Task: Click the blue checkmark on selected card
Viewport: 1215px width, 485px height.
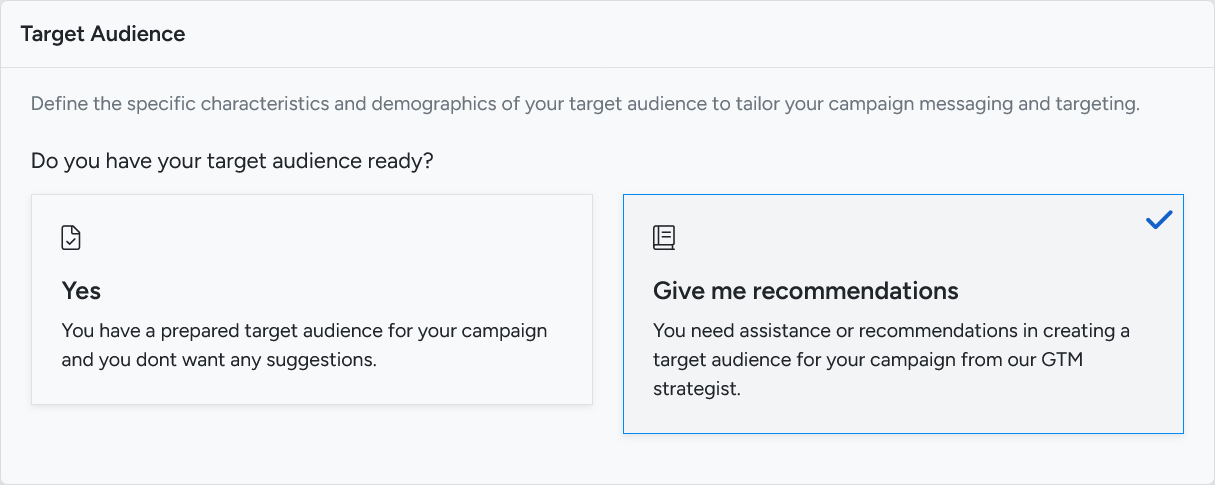Action: (x=1158, y=220)
